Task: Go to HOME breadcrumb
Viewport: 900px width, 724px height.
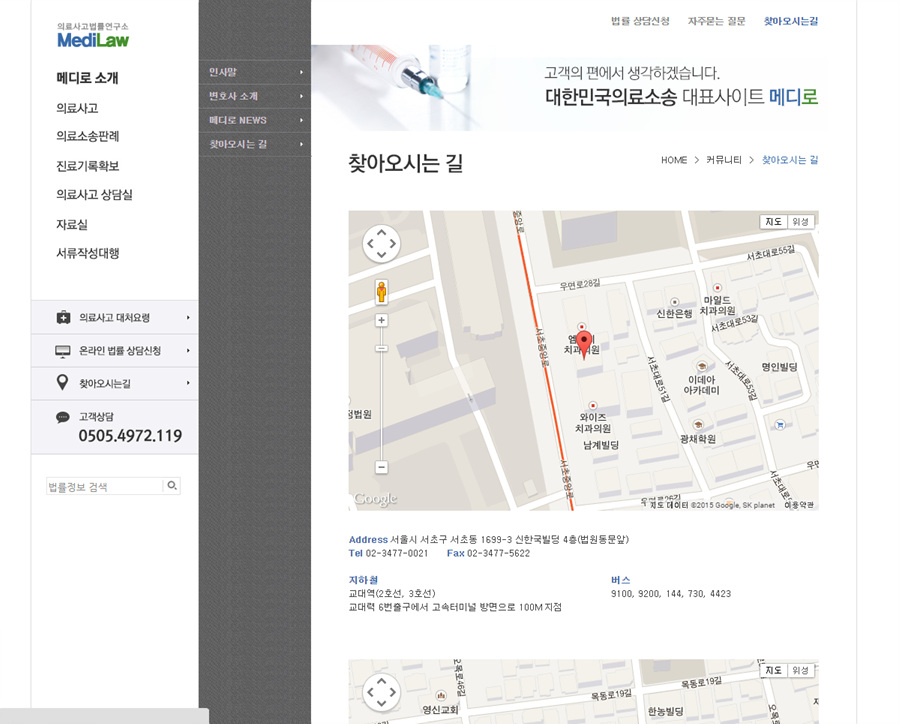Action: pyautogui.click(x=674, y=160)
